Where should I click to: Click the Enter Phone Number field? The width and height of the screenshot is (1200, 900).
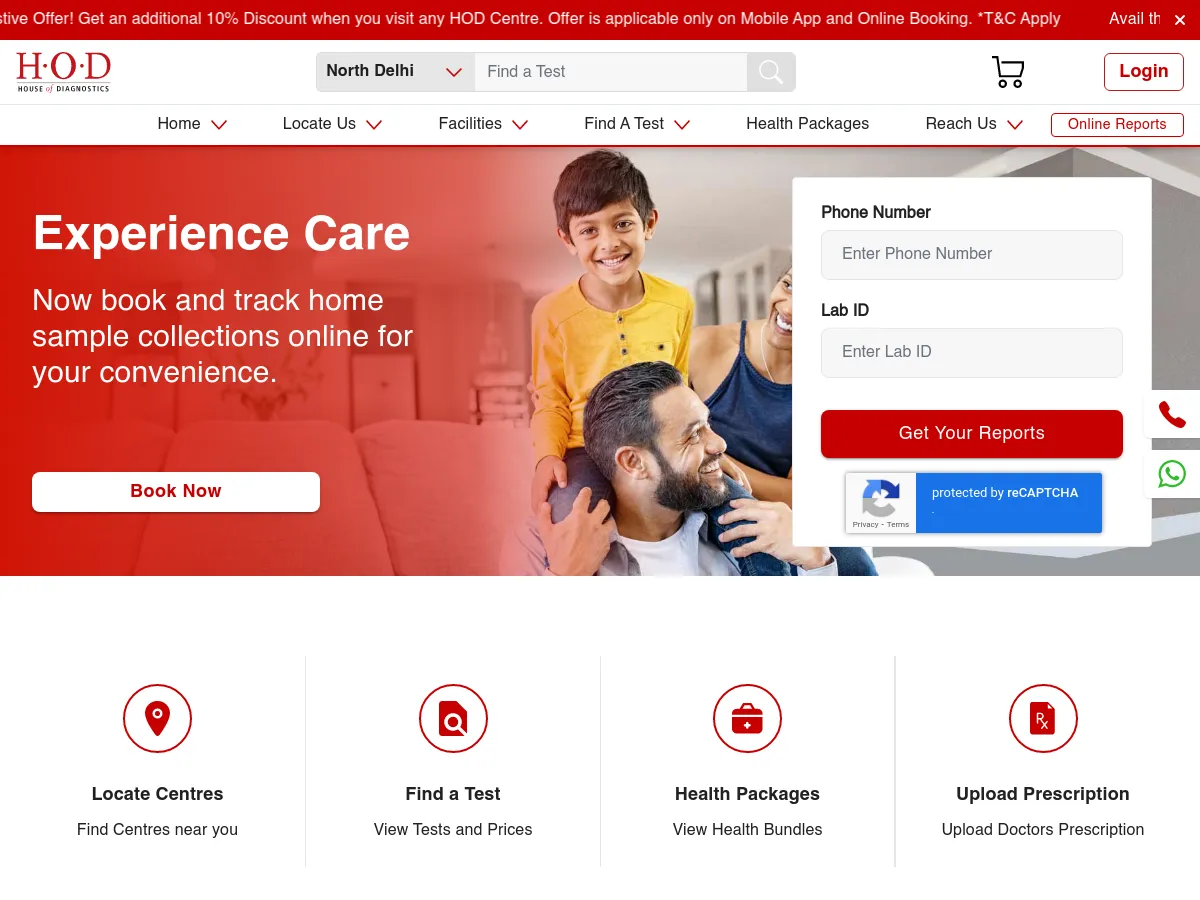point(971,254)
